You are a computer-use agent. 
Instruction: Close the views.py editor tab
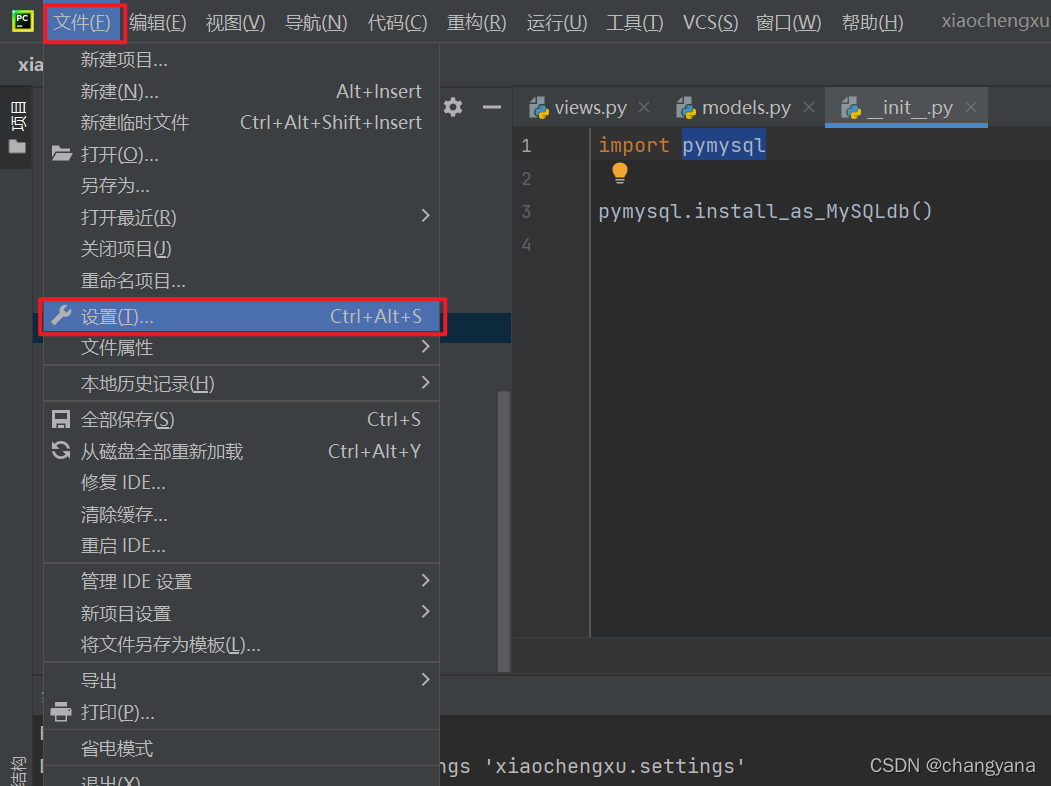coord(644,107)
